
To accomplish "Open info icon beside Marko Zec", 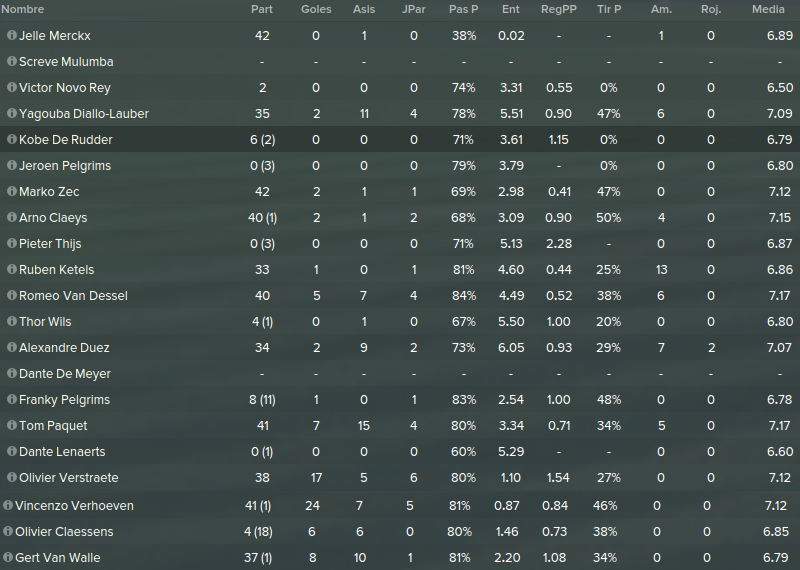I will coord(12,191).
